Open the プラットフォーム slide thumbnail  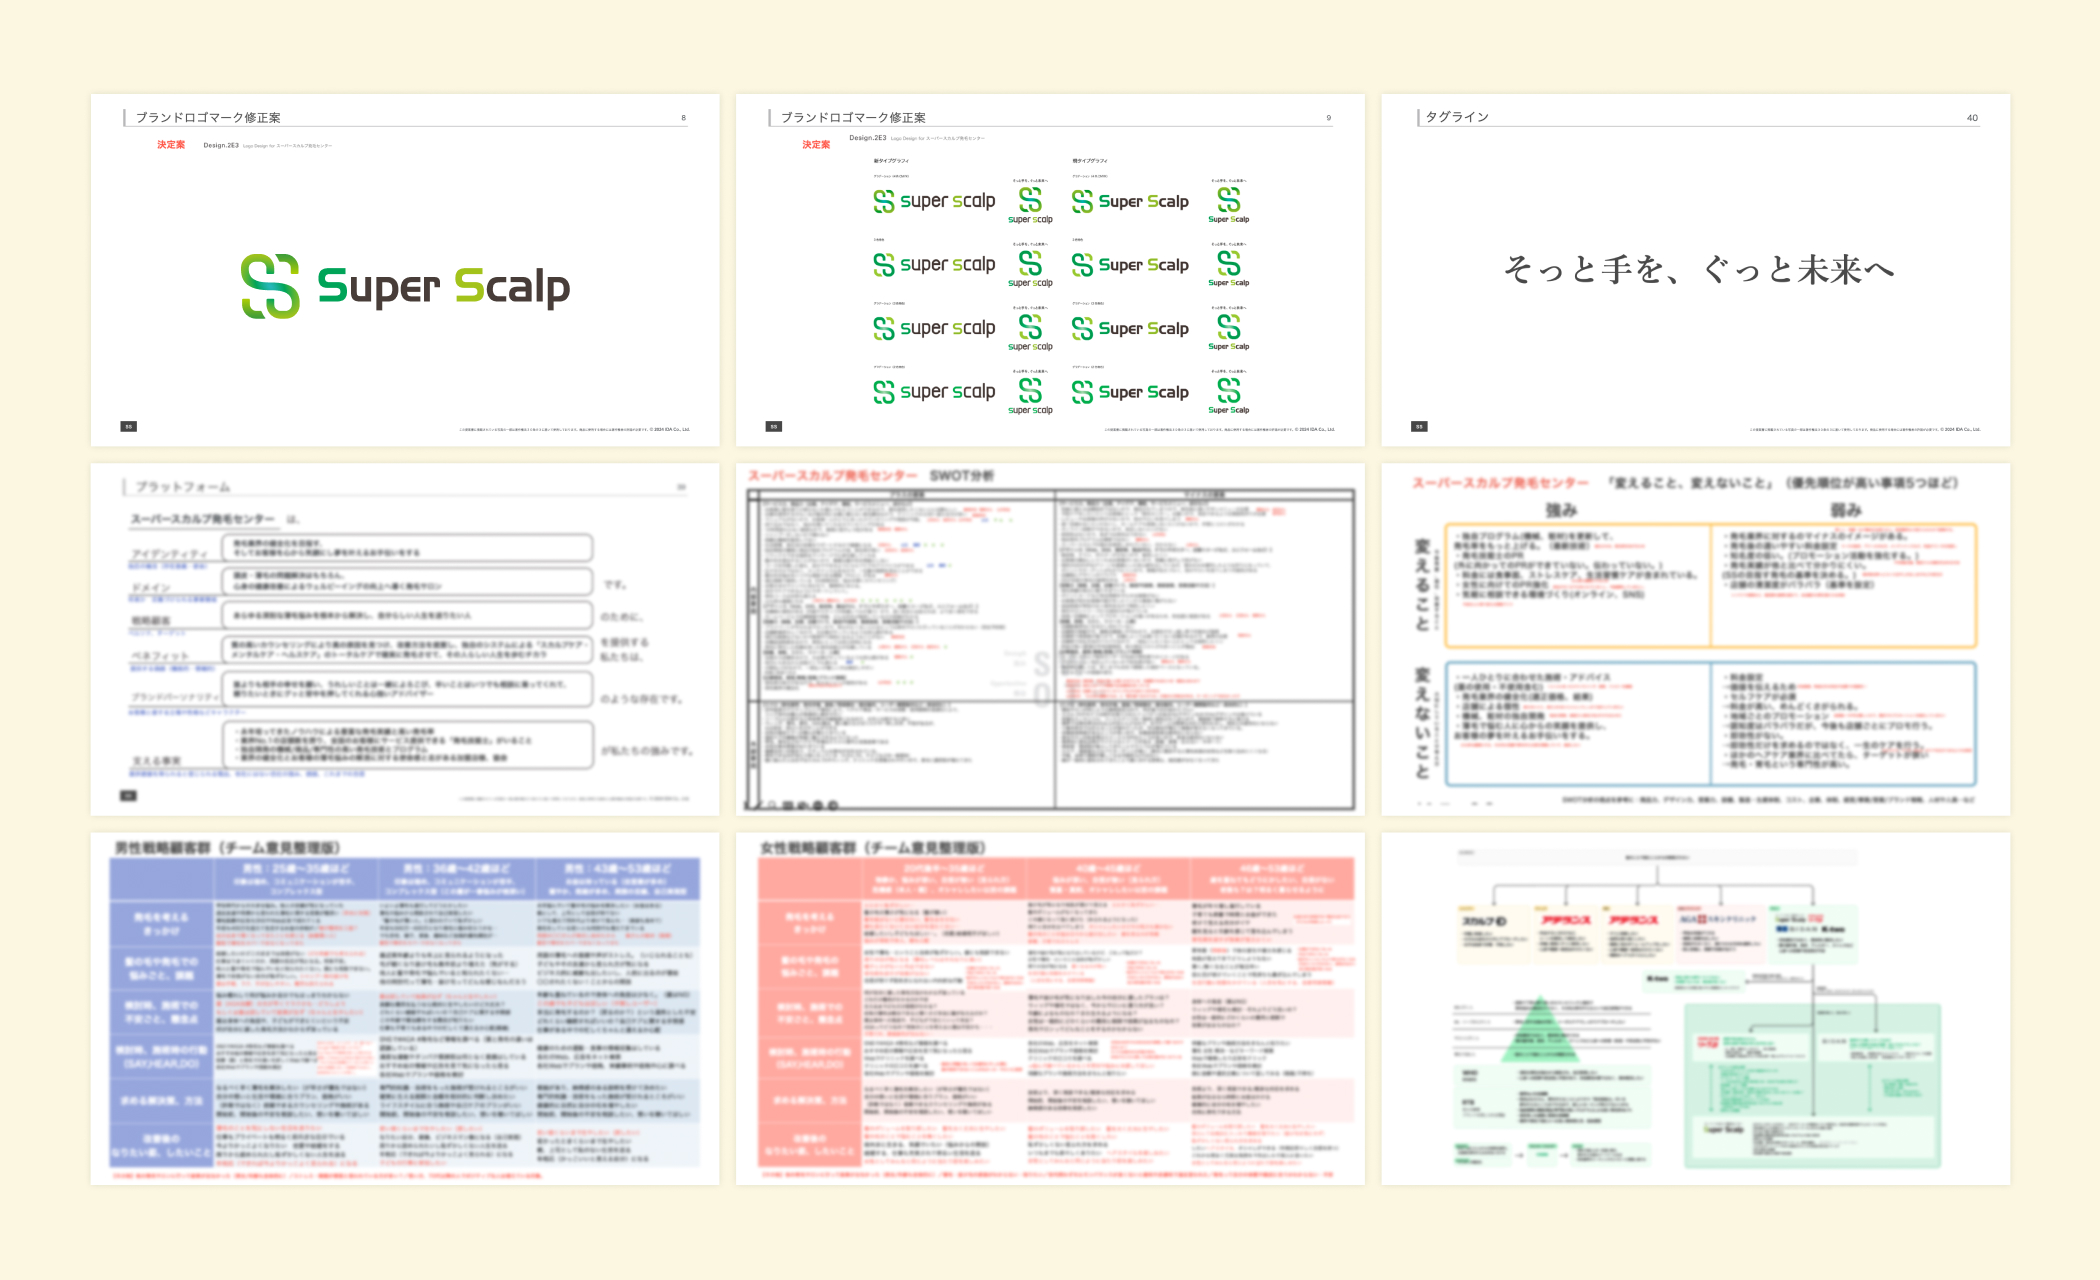(405, 639)
